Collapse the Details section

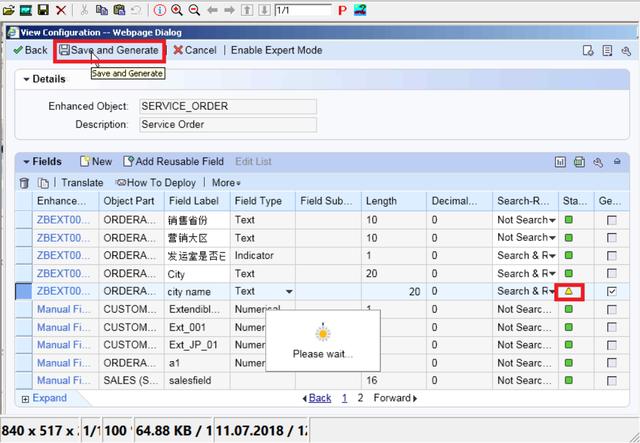26,79
